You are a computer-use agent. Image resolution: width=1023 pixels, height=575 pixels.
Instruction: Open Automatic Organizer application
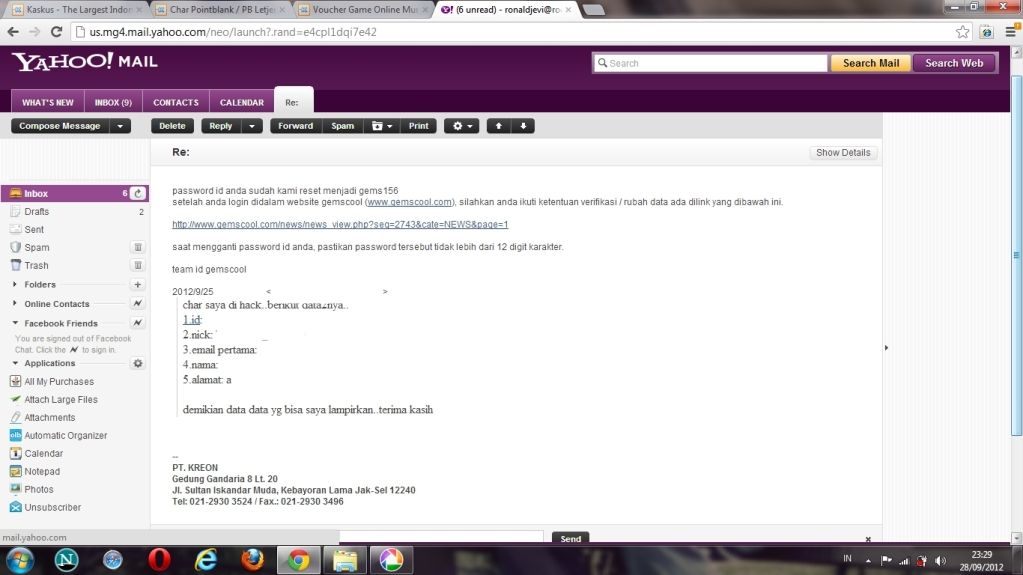click(65, 435)
